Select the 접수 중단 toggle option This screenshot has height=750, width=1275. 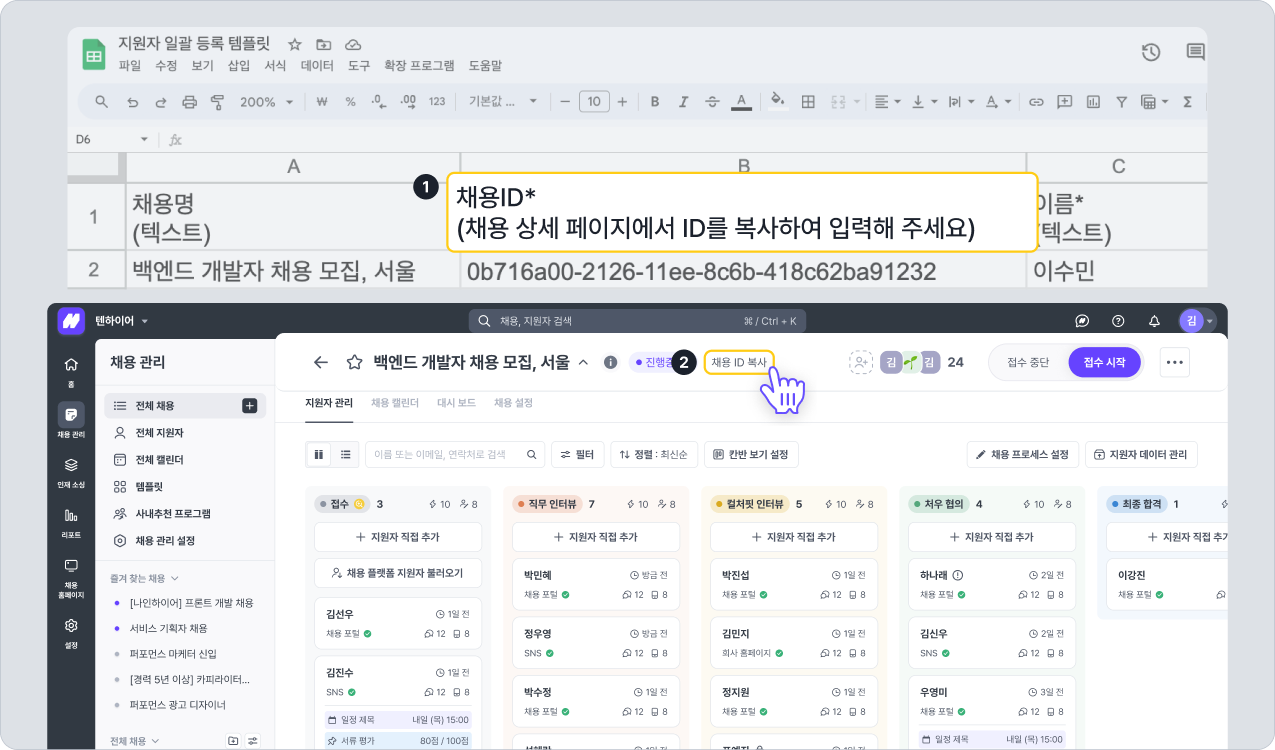tap(1028, 362)
